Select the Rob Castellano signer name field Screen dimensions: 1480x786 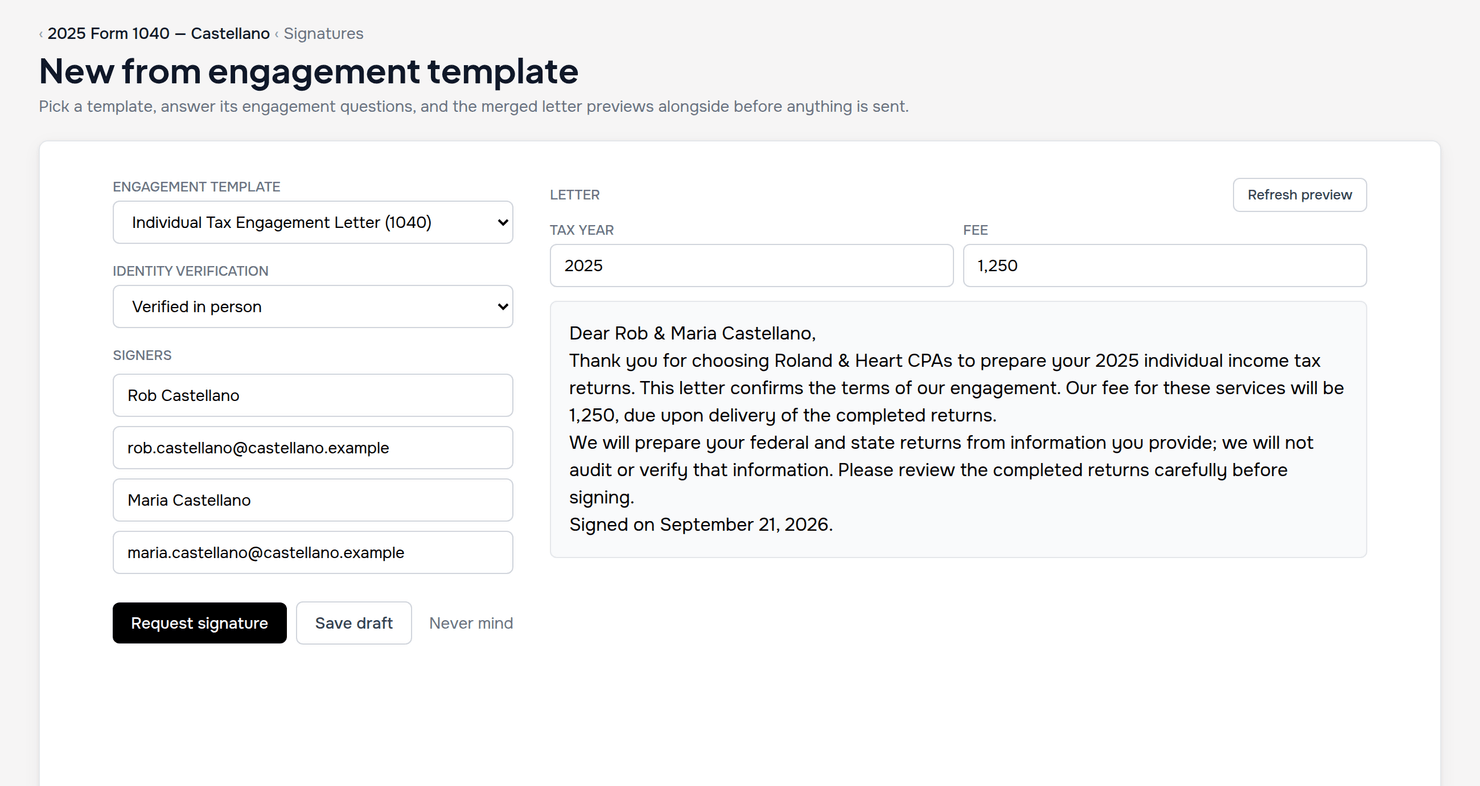pyautogui.click(x=313, y=396)
